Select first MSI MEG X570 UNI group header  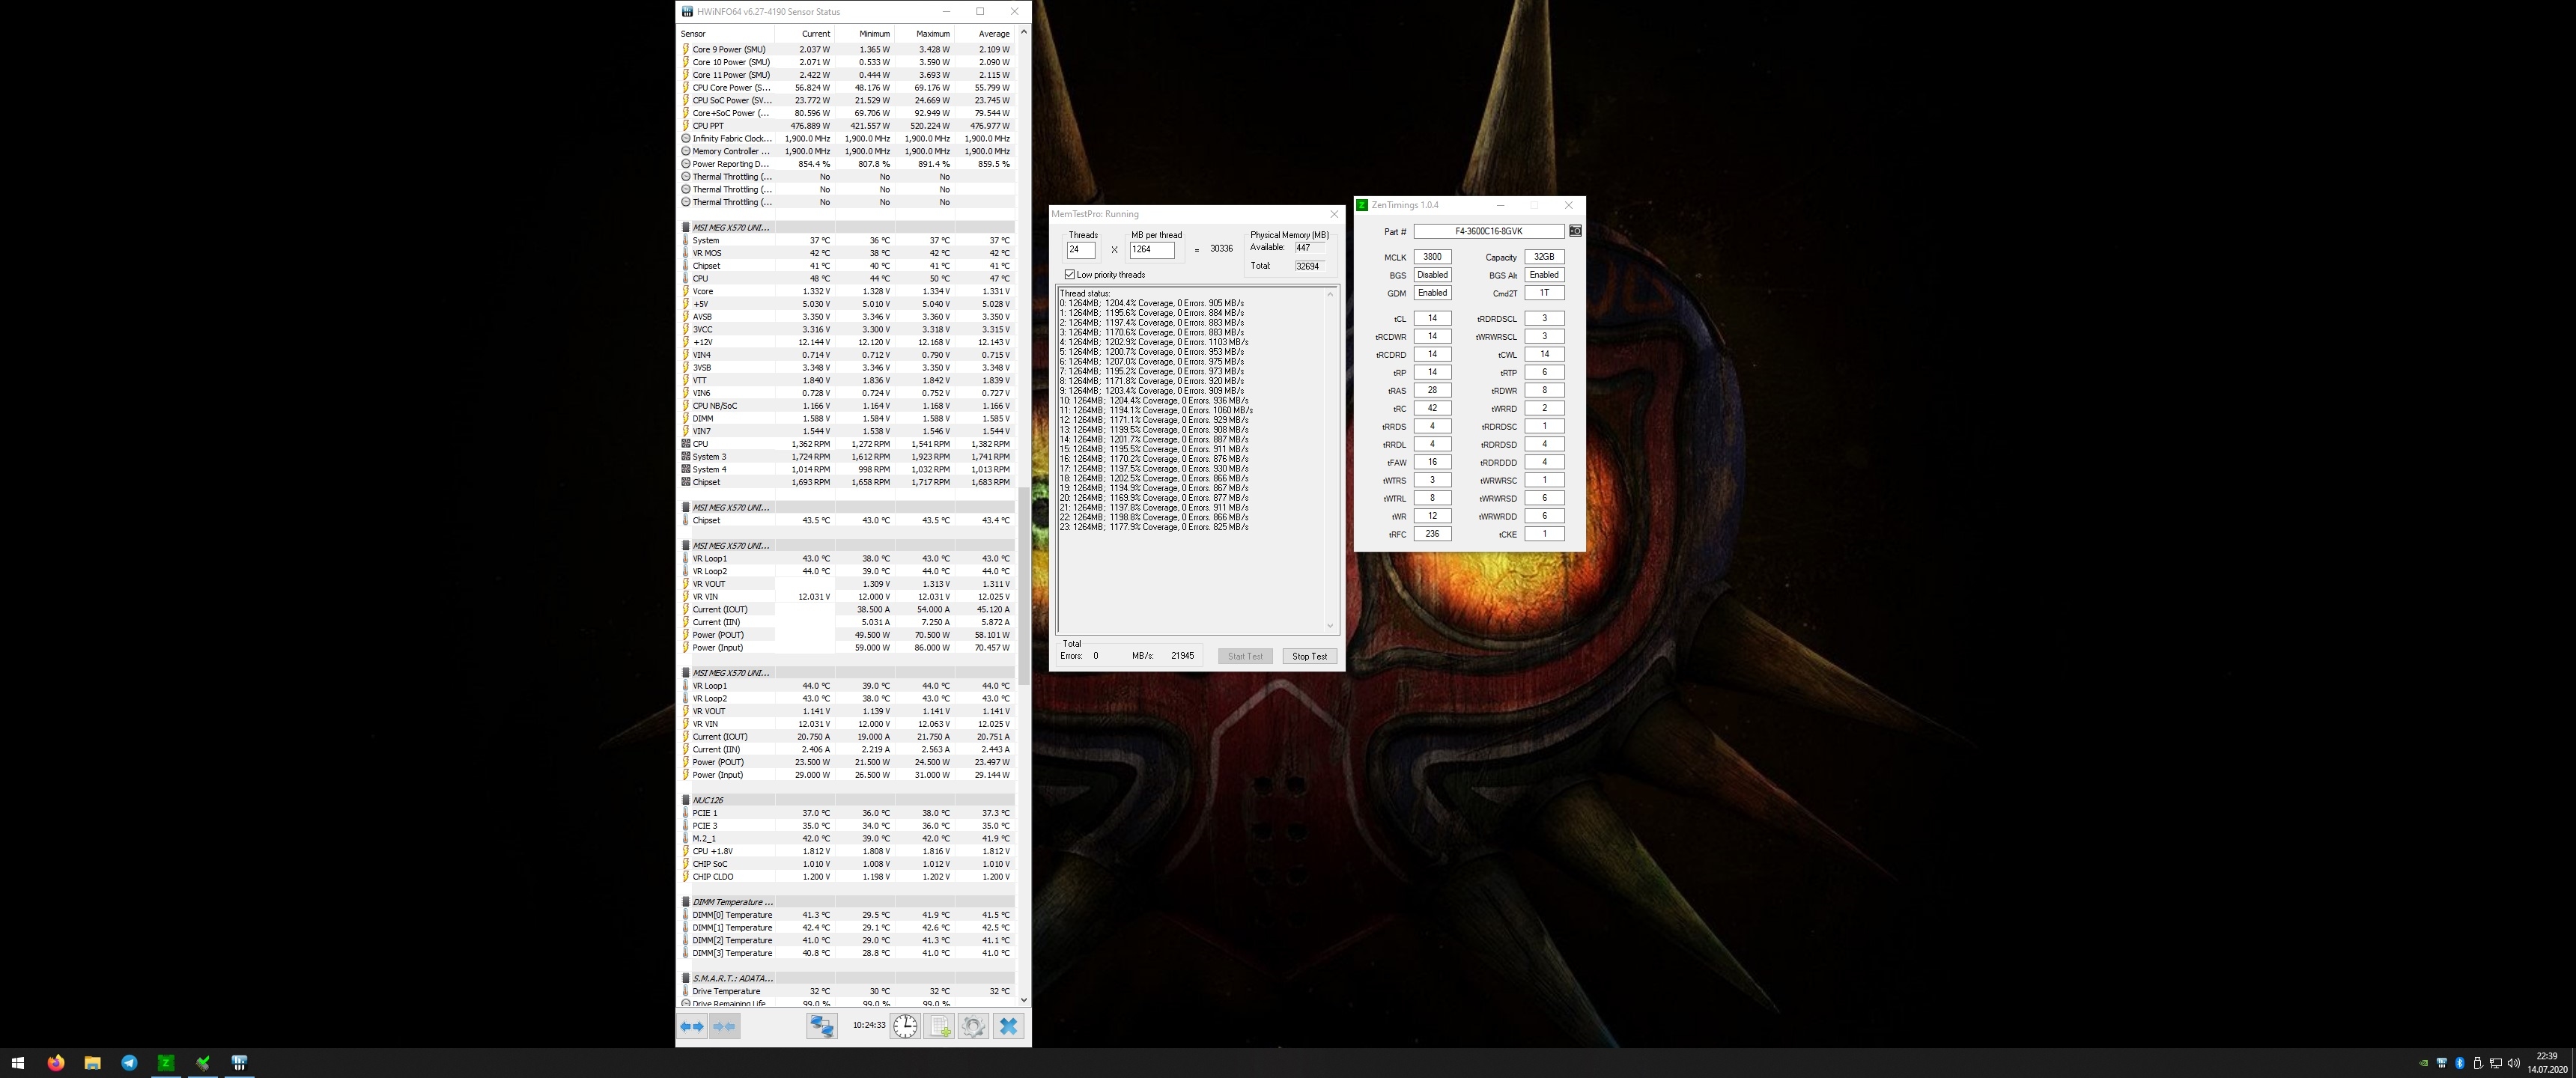click(848, 227)
